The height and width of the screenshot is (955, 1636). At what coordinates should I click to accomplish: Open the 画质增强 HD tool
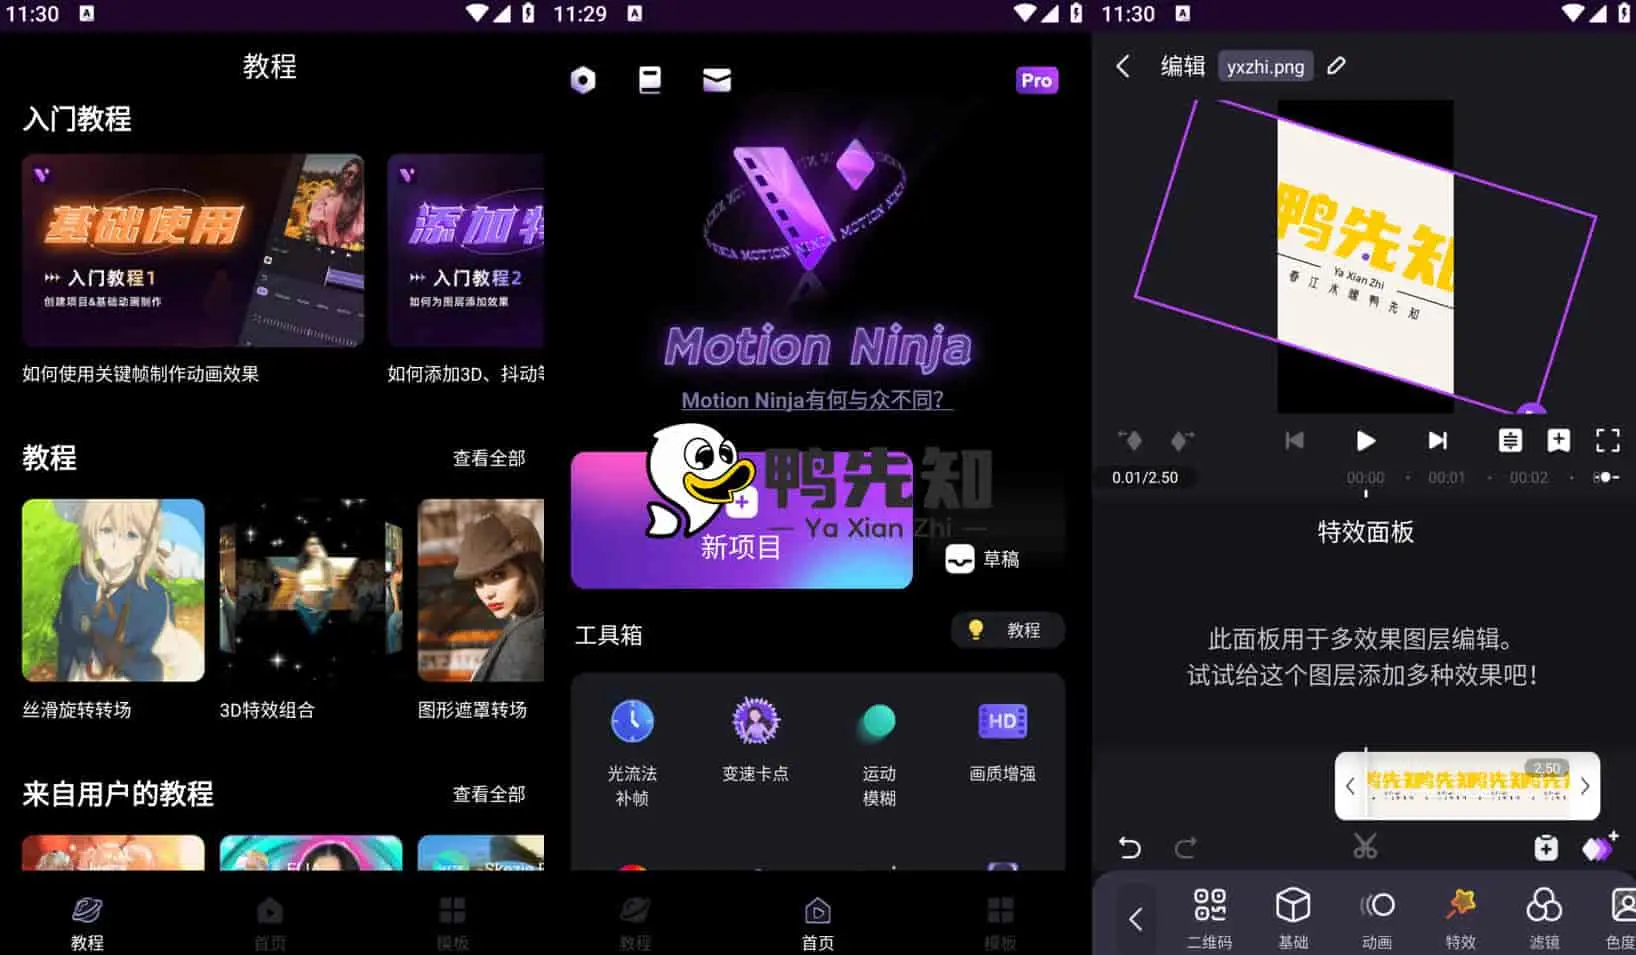(x=1002, y=742)
